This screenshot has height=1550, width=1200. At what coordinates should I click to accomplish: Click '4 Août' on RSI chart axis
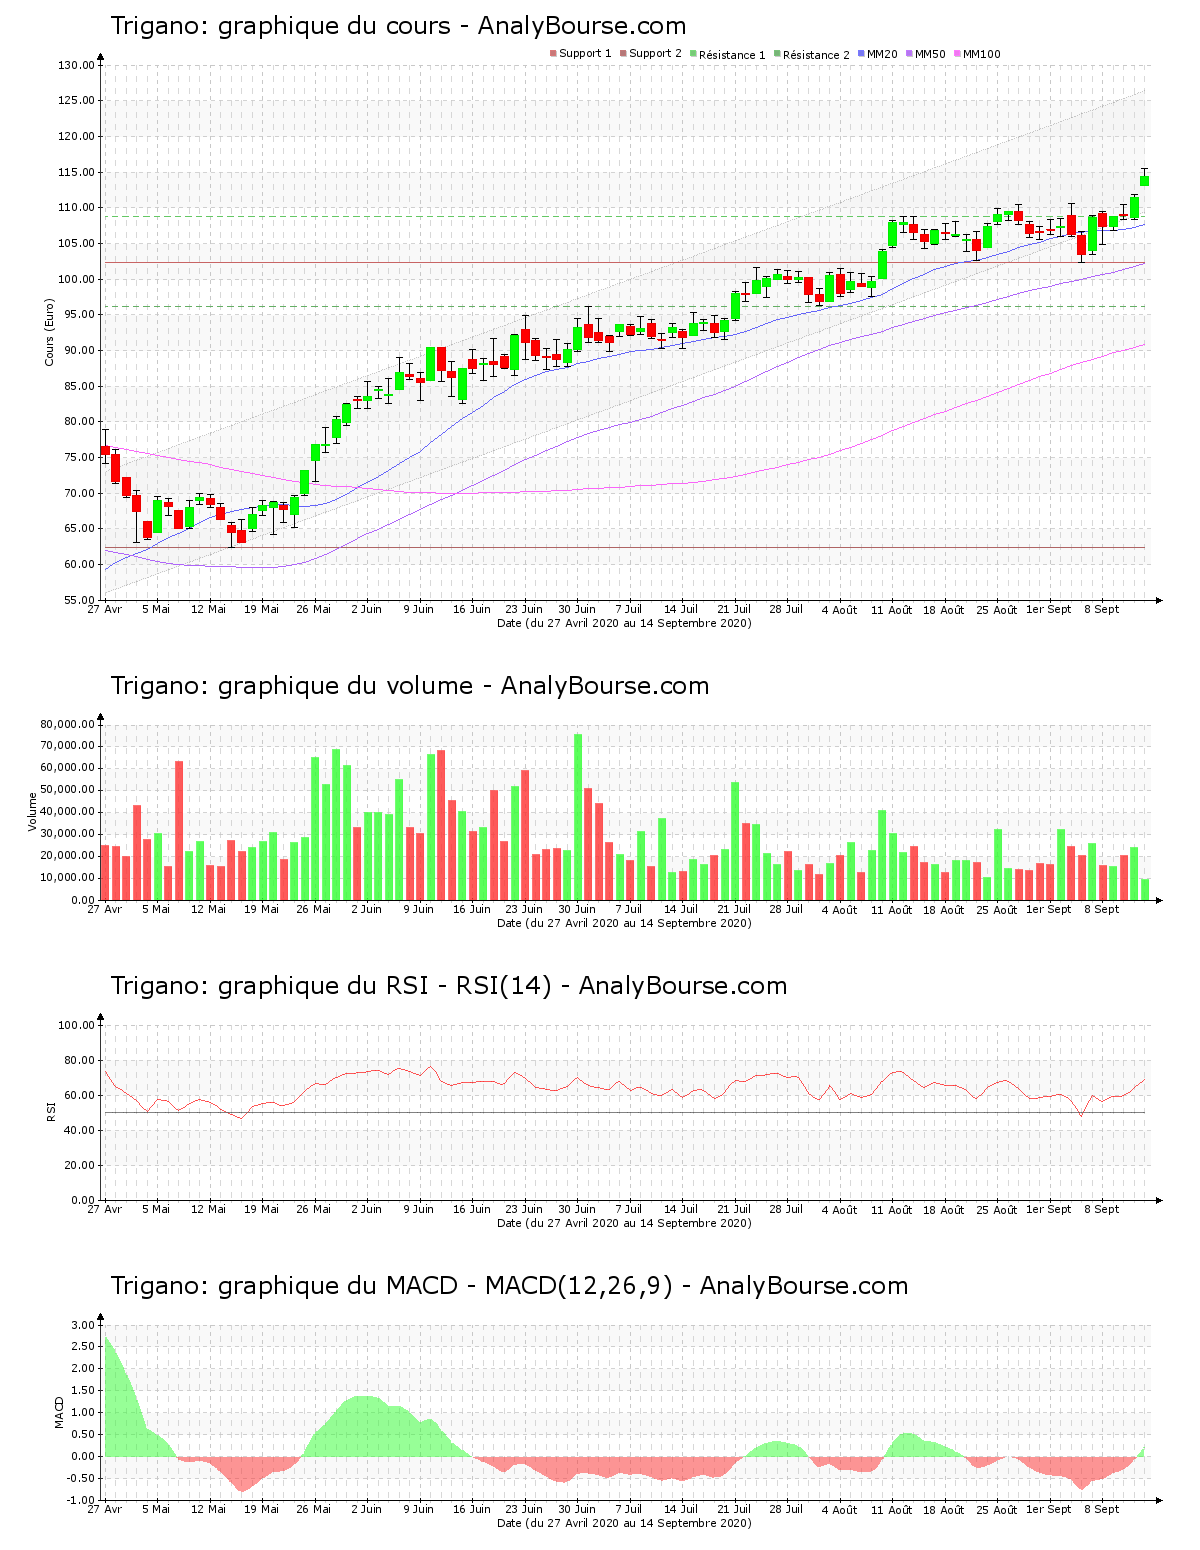pyautogui.click(x=839, y=1209)
